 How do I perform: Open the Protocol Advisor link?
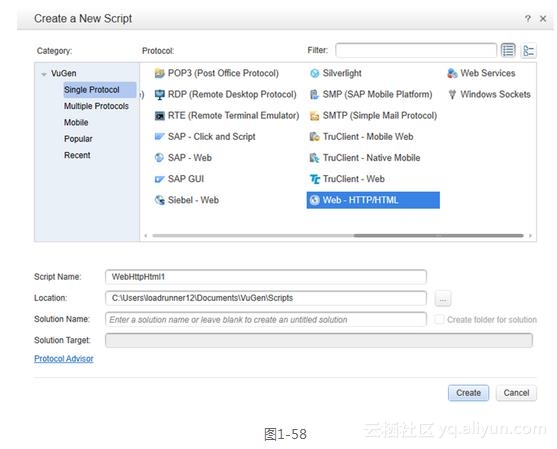pos(64,359)
